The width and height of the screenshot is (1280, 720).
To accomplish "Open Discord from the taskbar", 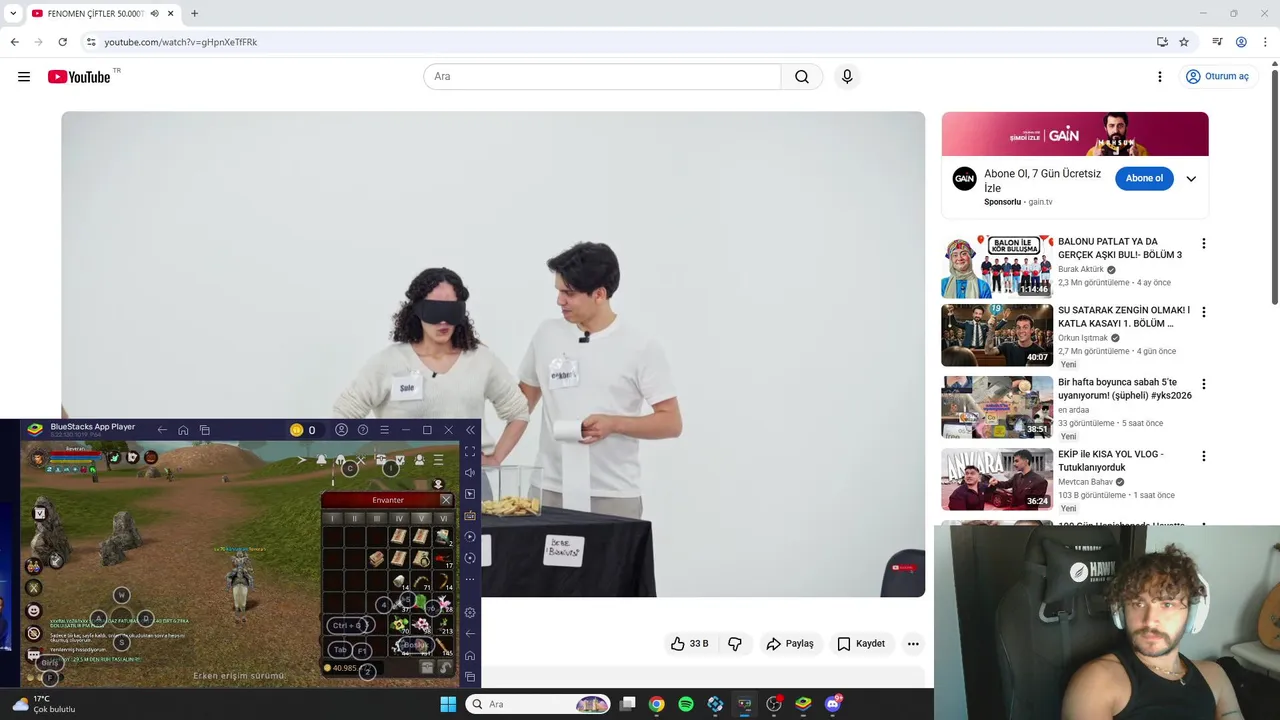I will [833, 704].
